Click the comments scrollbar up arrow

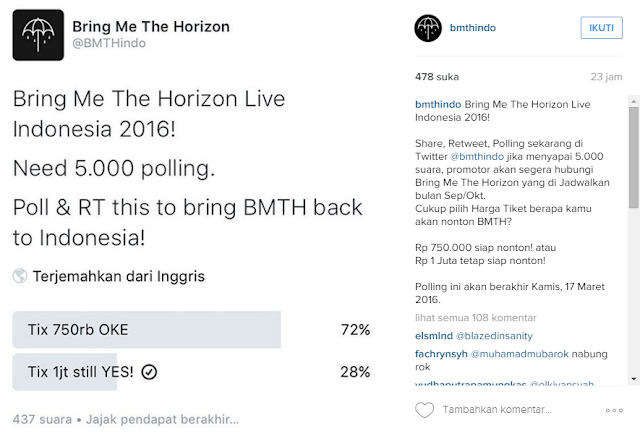634,100
